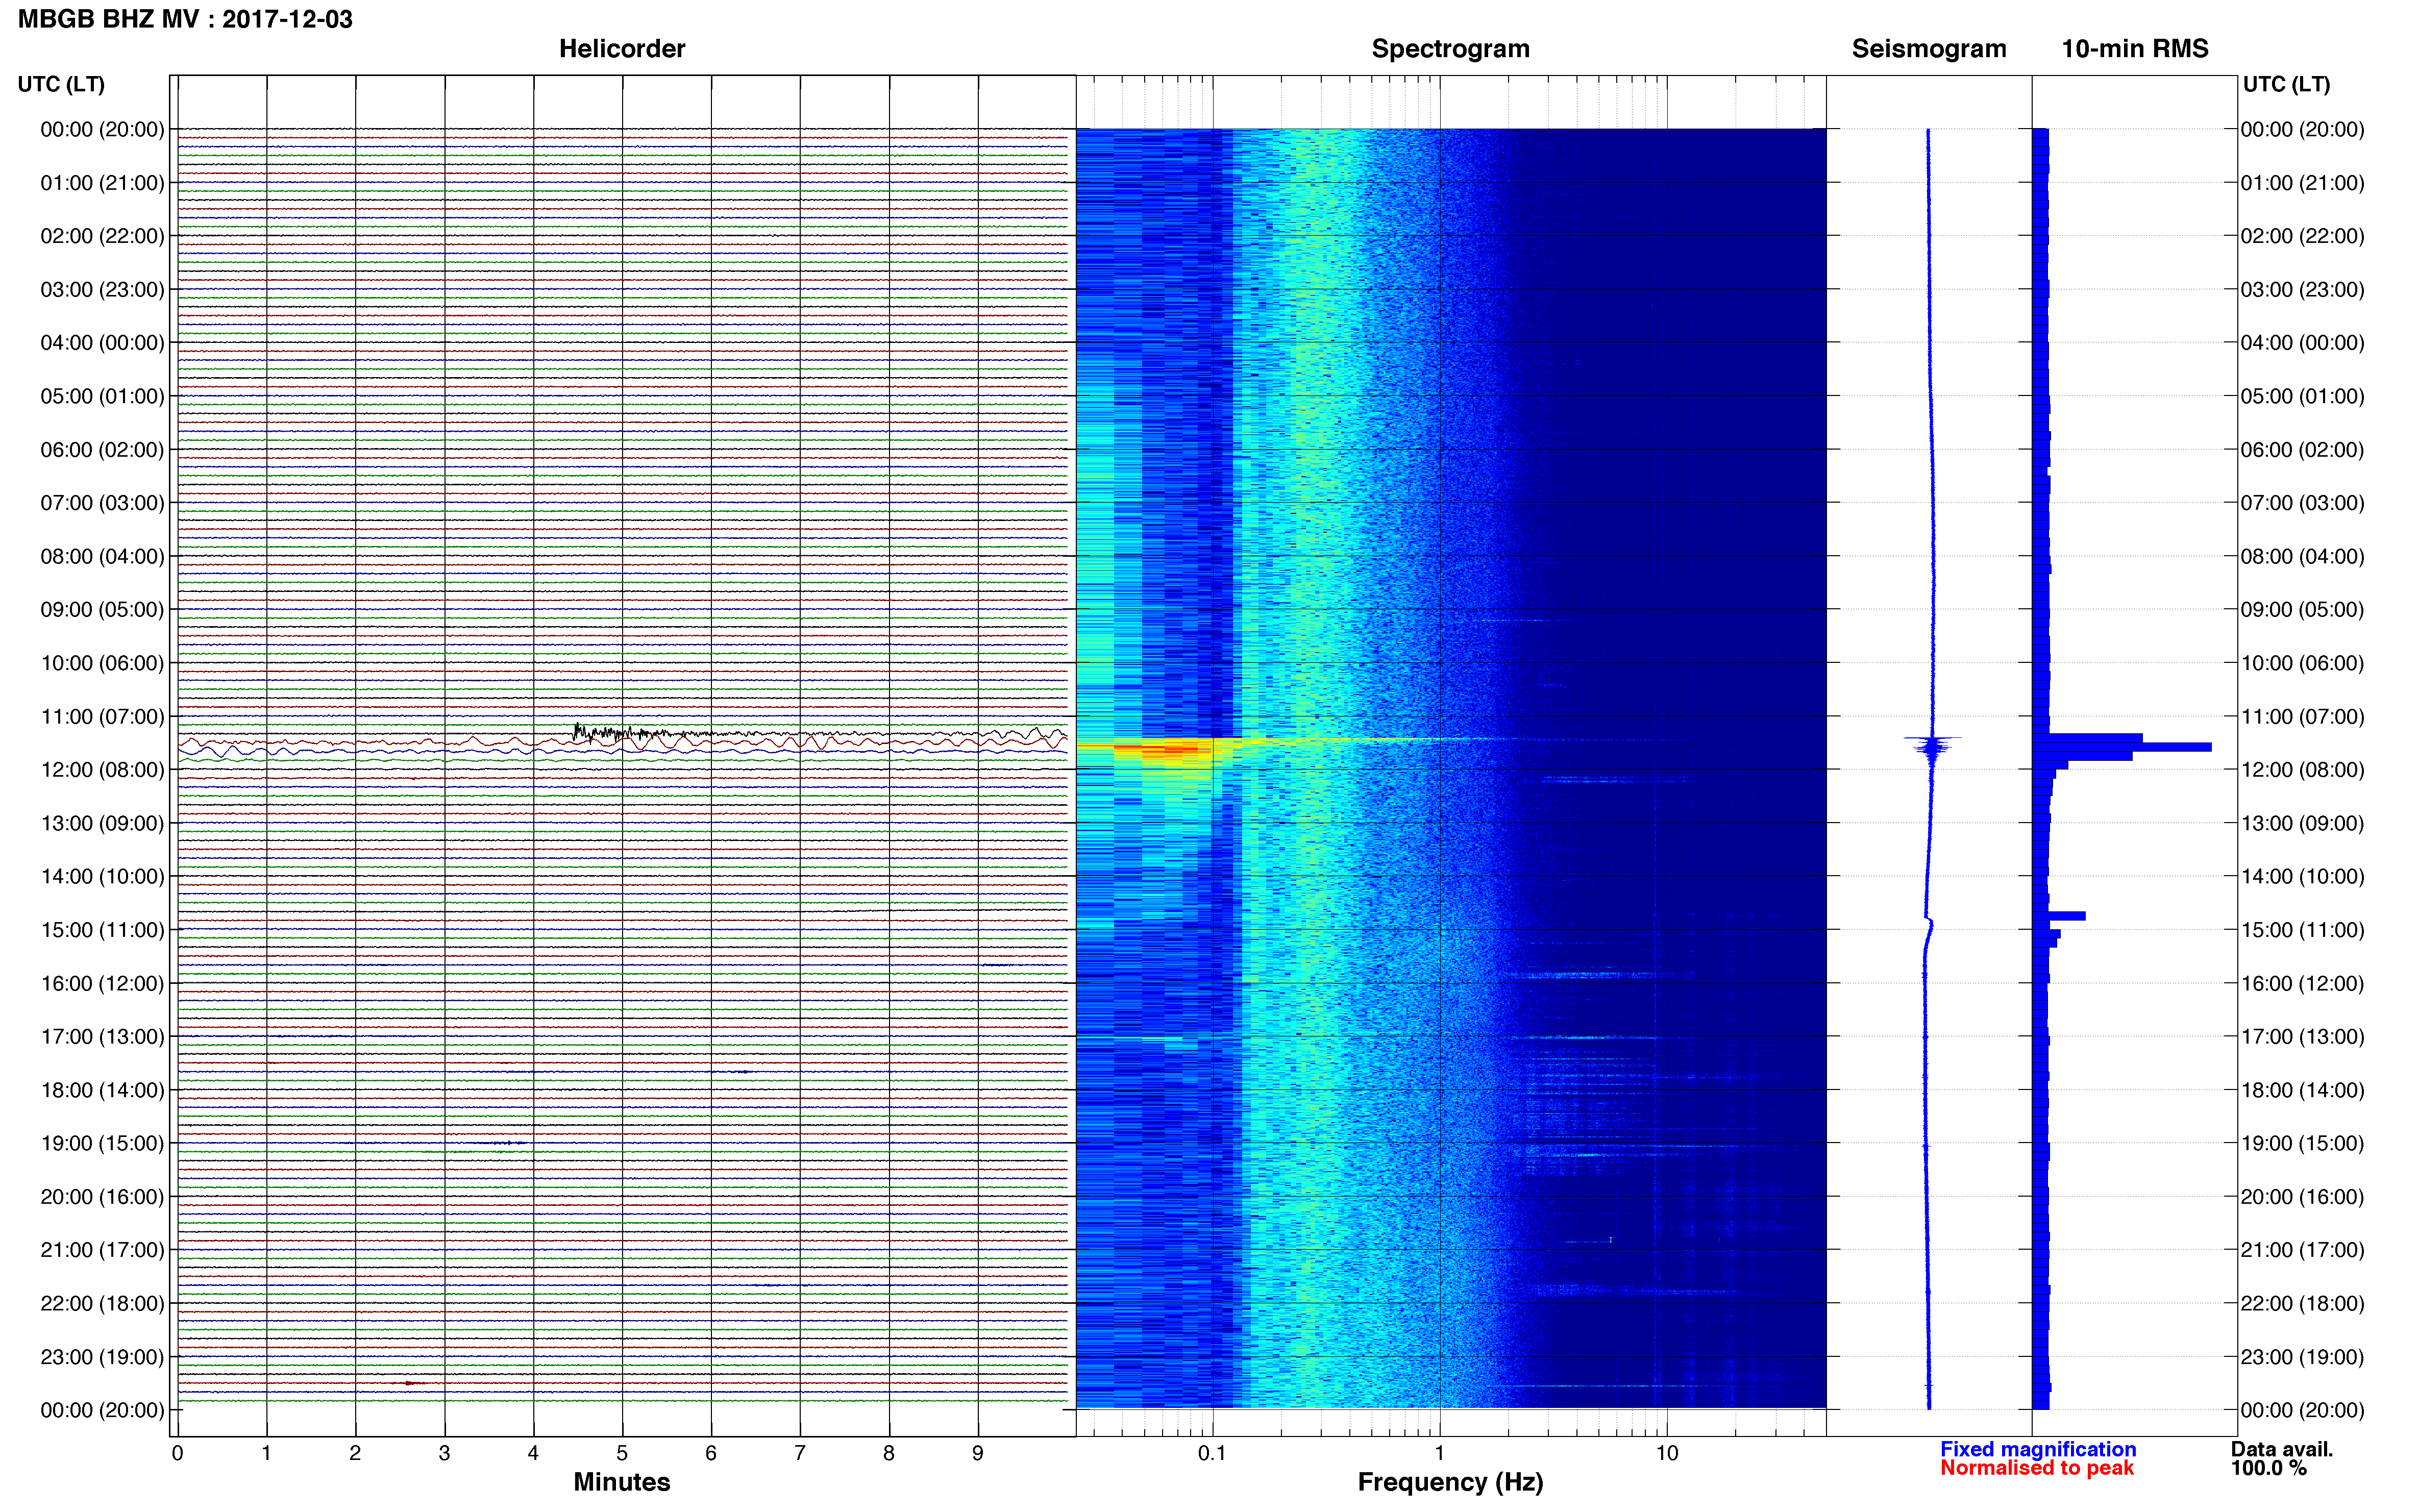Click right-side time label '21:00 (17:00)'
The image size is (2419, 1512).
(2302, 1249)
